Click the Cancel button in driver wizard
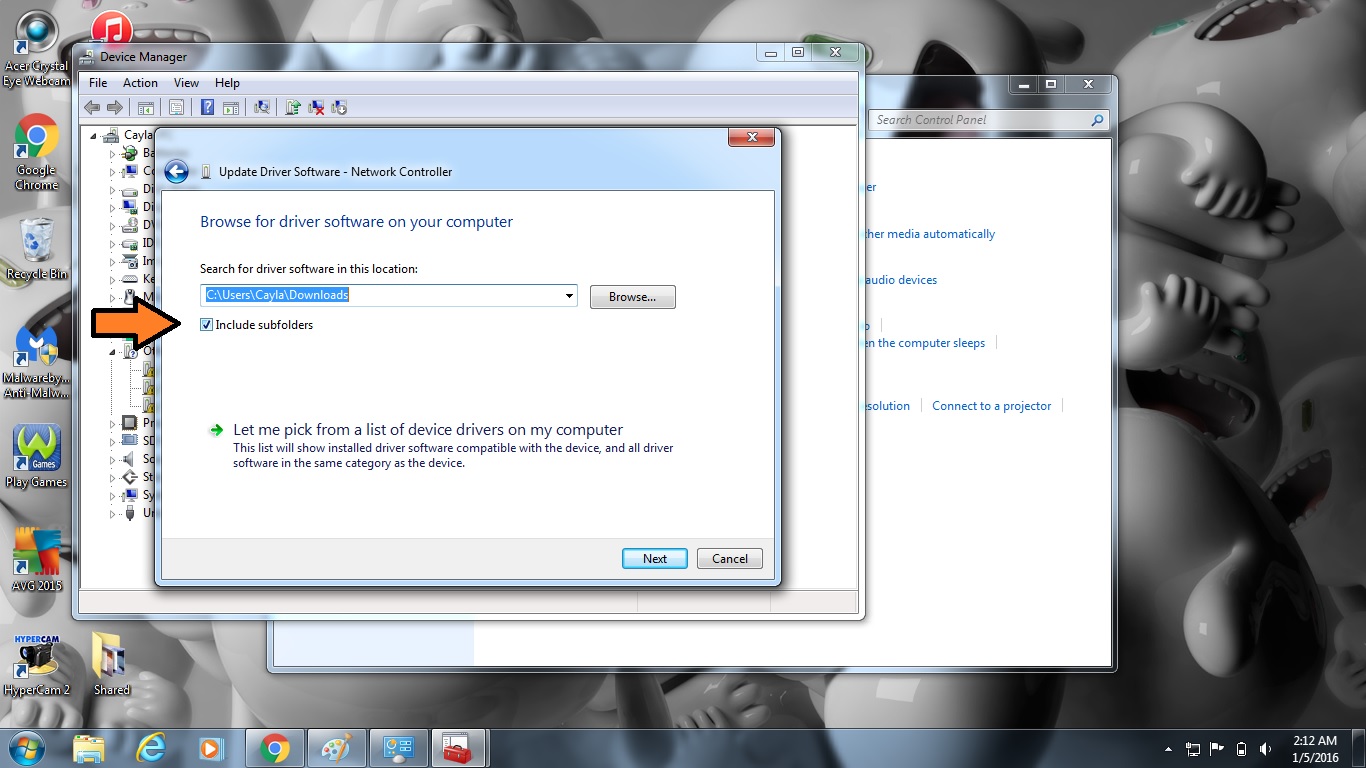This screenshot has height=768, width=1366. pos(730,559)
